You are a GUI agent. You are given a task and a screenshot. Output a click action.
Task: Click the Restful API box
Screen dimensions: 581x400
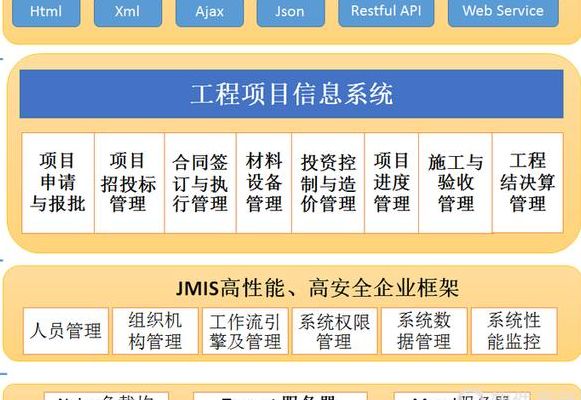386,12
